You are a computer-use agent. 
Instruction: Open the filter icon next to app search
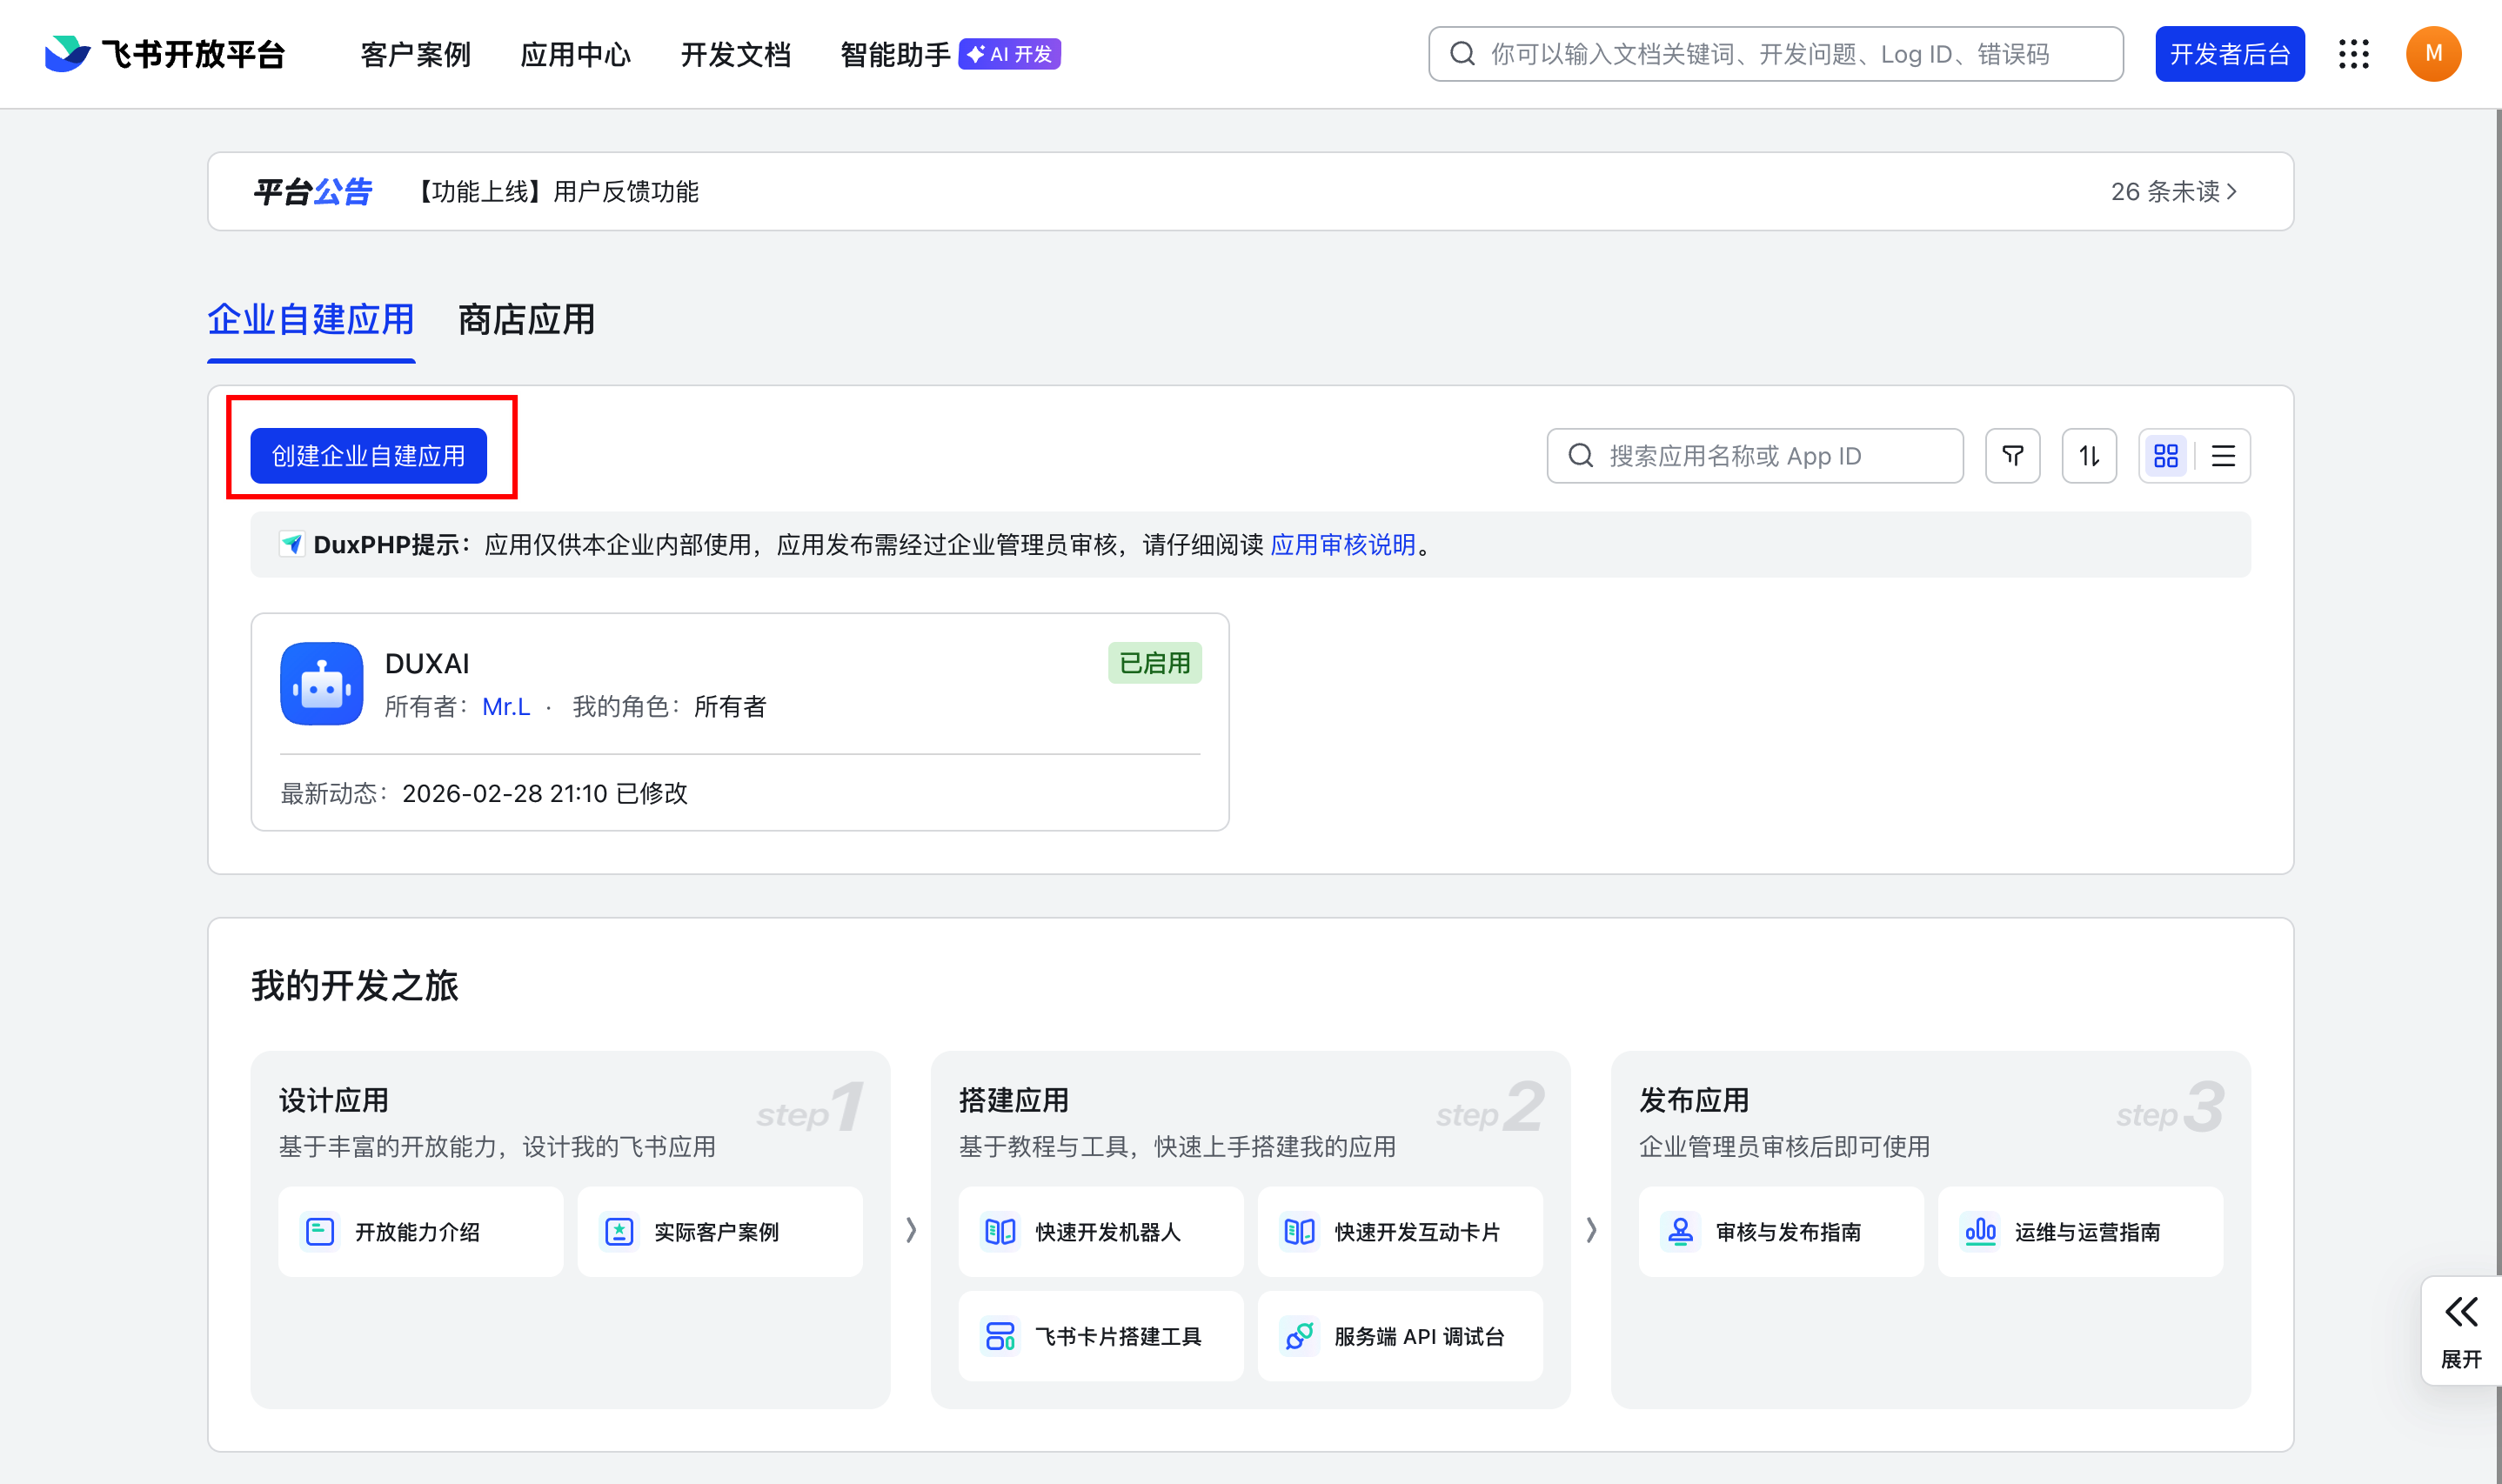(2013, 455)
